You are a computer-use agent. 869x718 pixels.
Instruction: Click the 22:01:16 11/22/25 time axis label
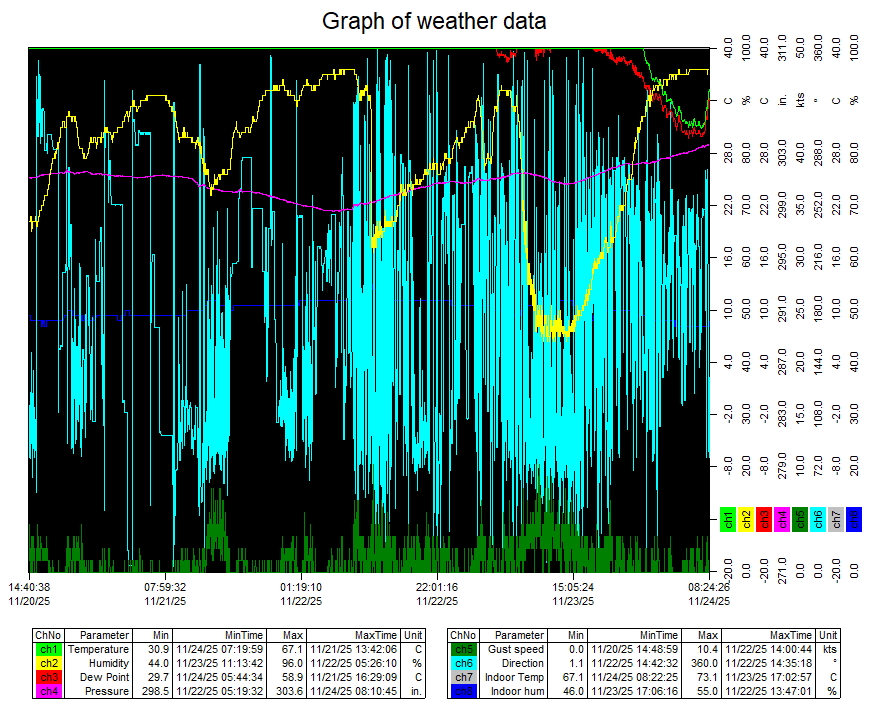437,594
